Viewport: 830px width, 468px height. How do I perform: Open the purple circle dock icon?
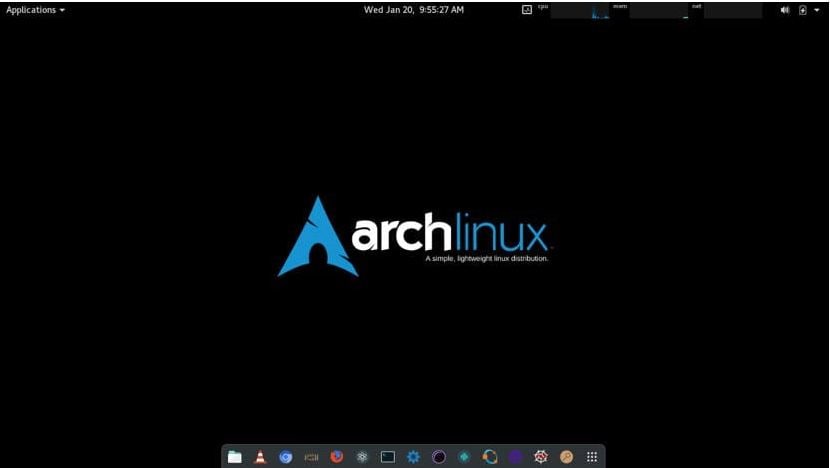tap(516, 456)
